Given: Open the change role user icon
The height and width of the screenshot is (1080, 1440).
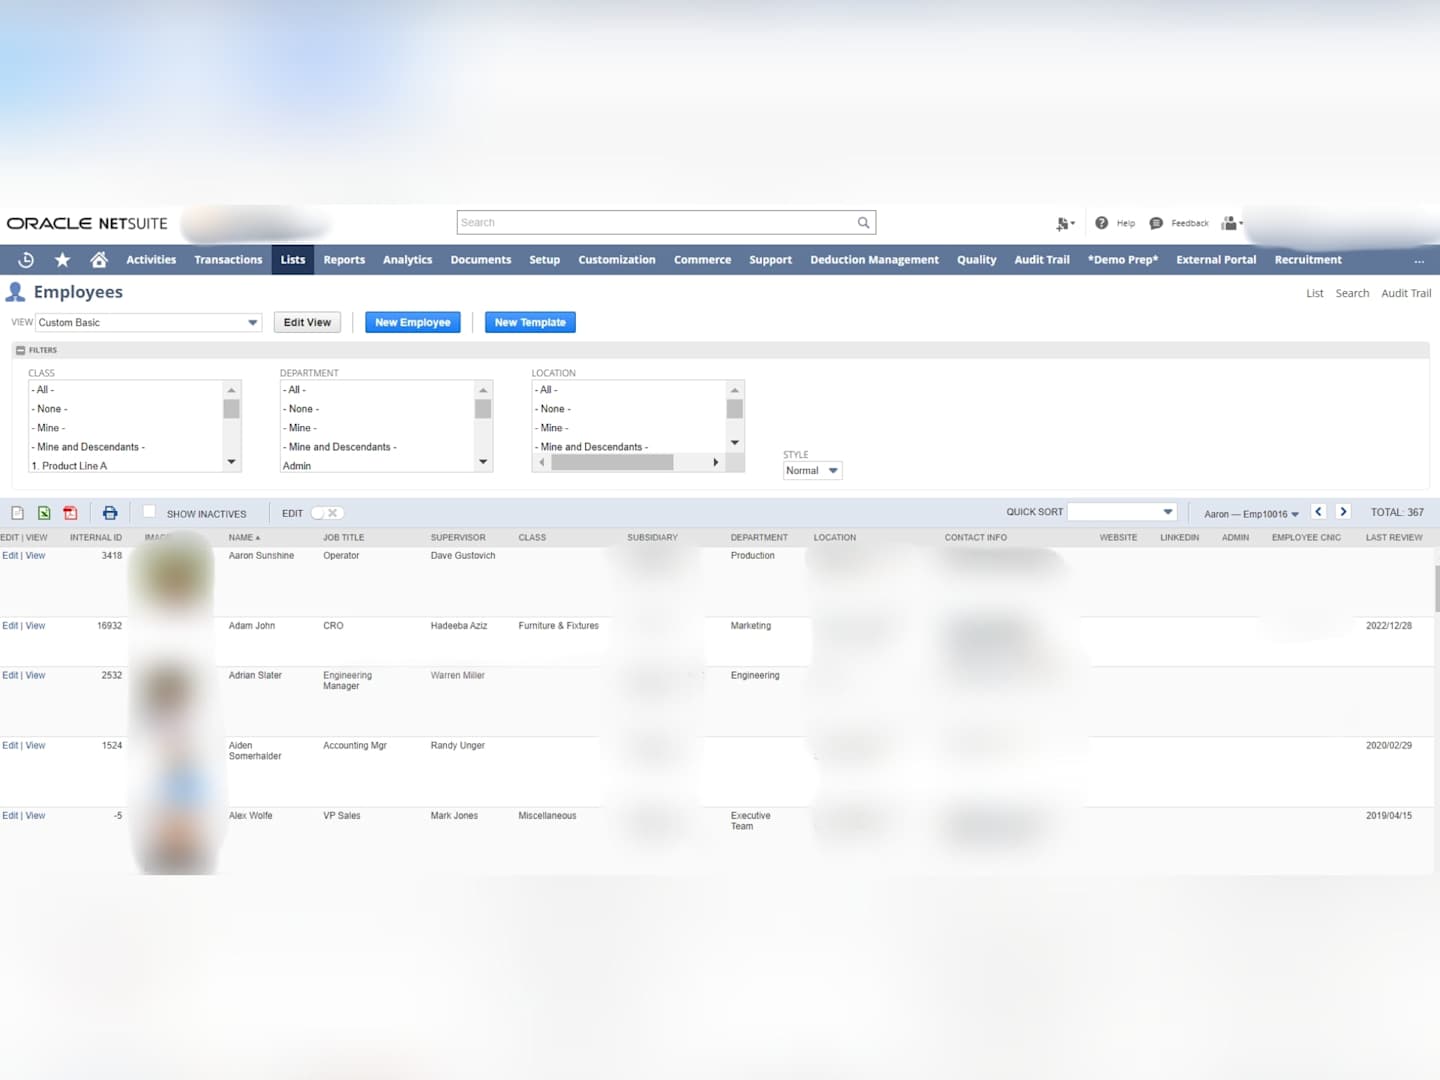Looking at the screenshot, I should pos(1231,223).
